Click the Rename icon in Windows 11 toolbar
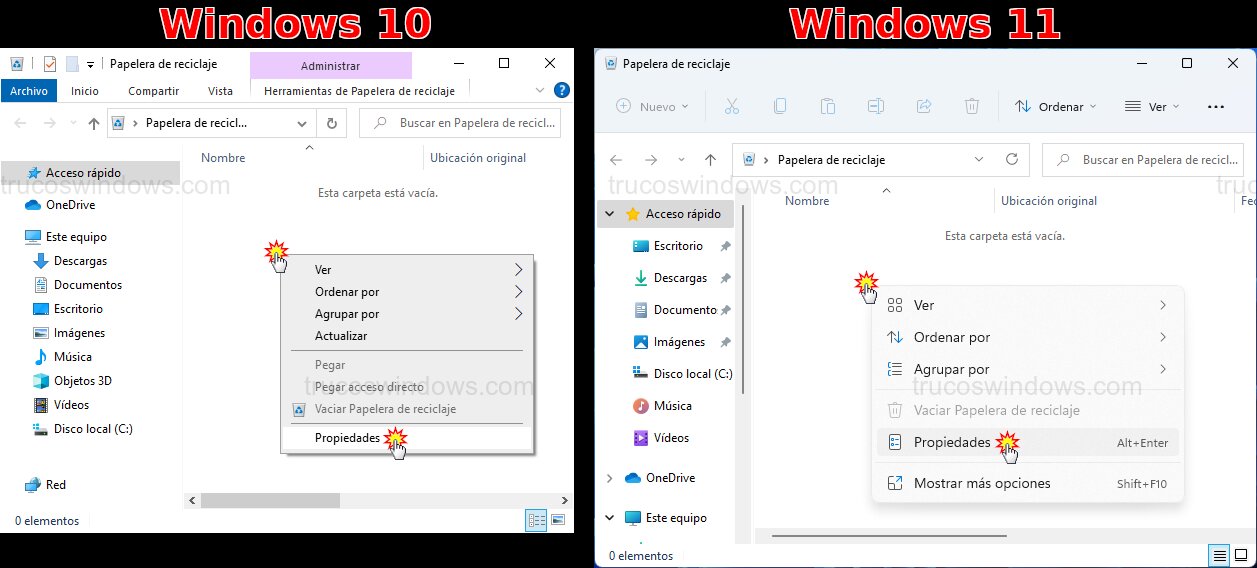 coord(876,106)
